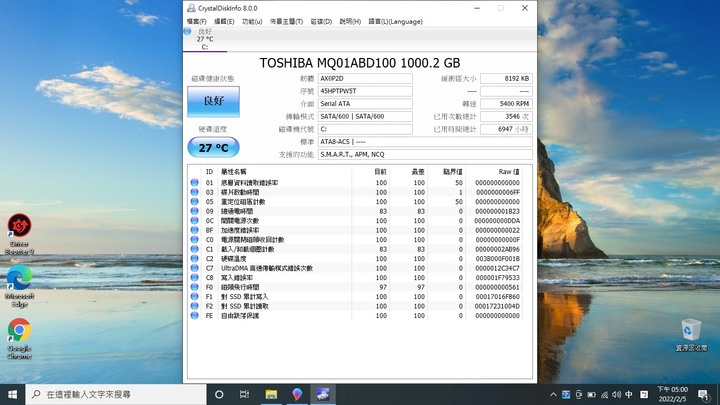Click the serial number field 45HPTPWST
Viewport: 720px width, 405px height.
(365, 91)
